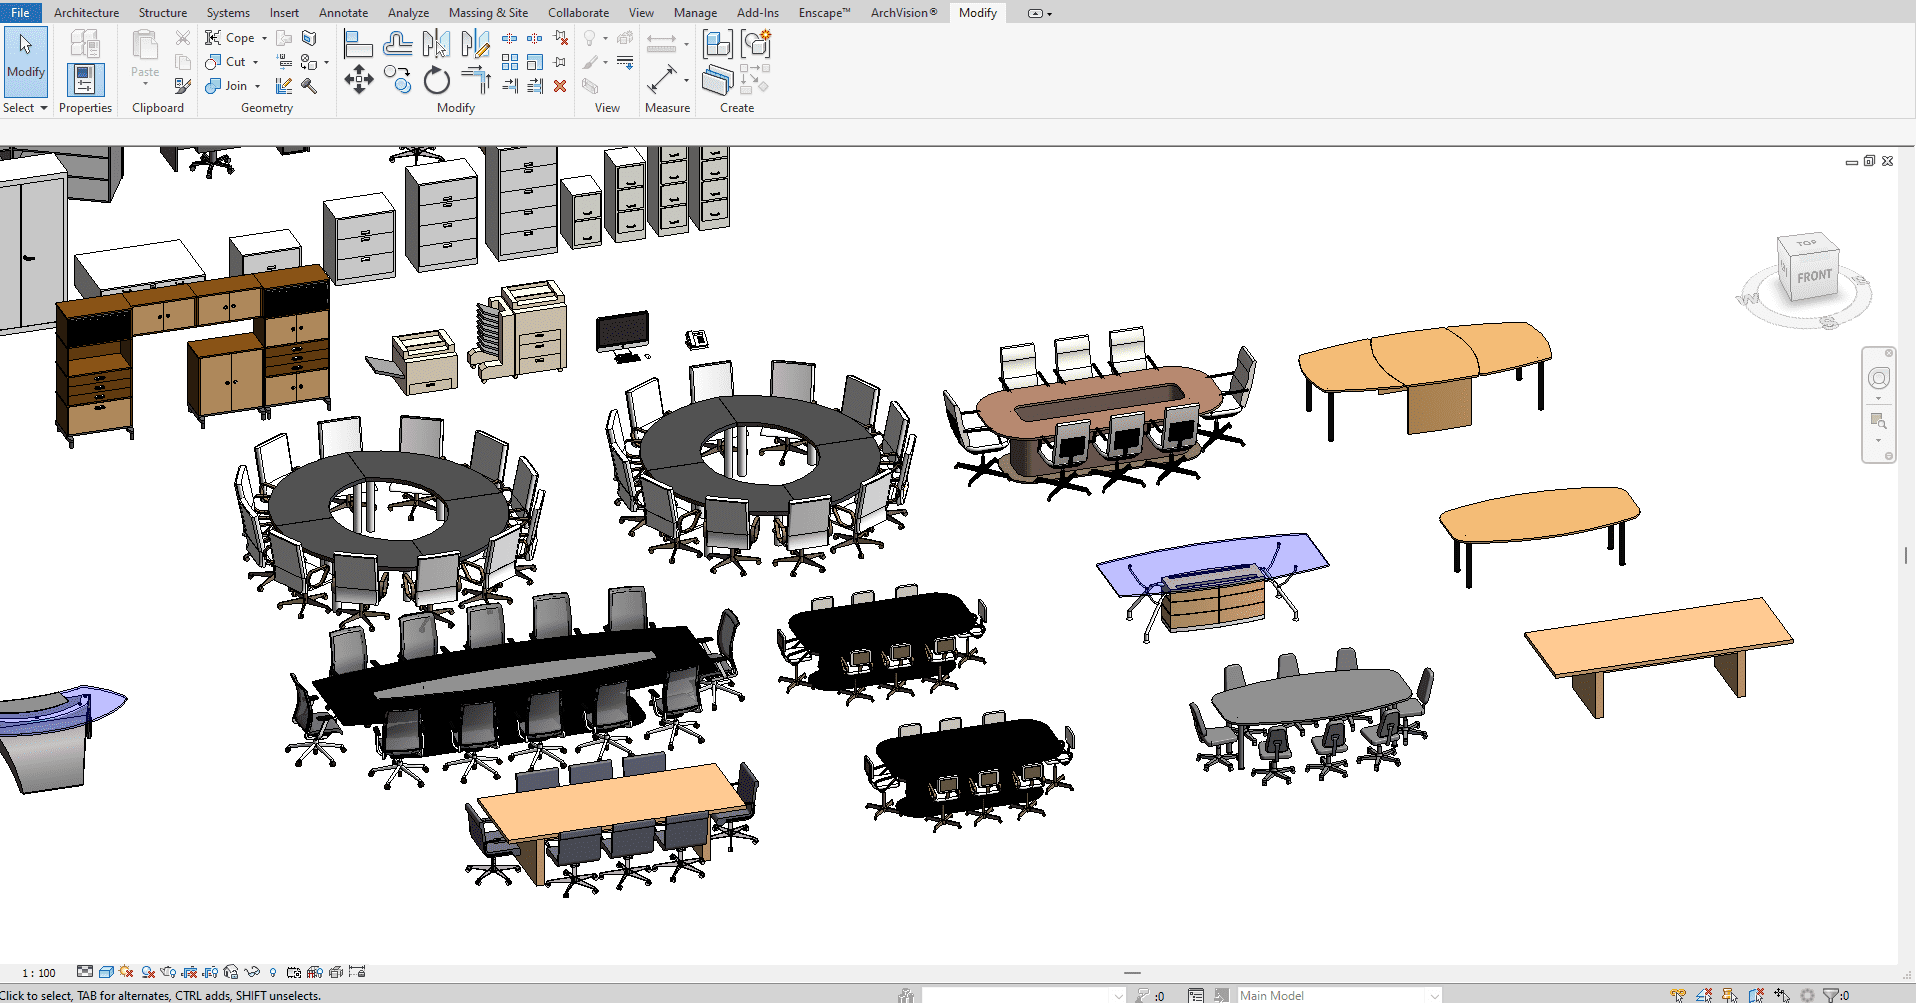This screenshot has width=1916, height=1003.
Task: Select the Move tool in Modify panel
Action: coord(358,79)
